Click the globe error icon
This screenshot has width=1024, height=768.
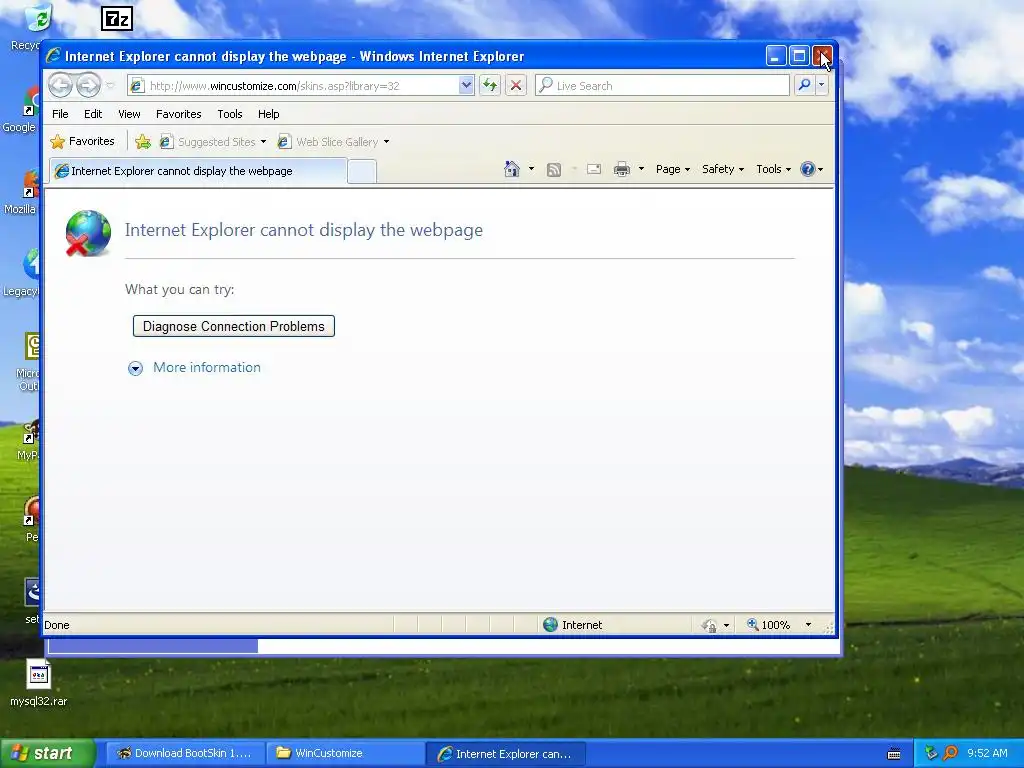point(88,233)
